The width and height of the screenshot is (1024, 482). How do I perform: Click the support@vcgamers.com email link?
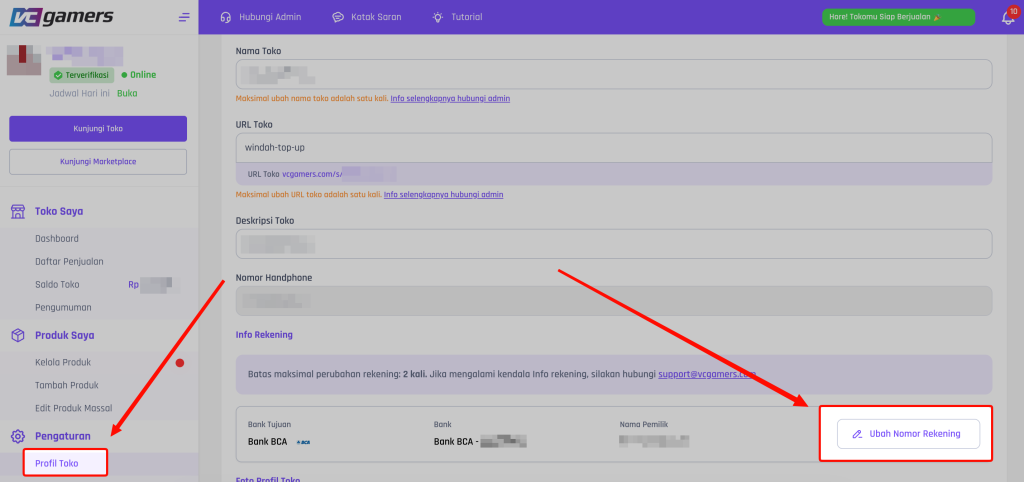[x=706, y=374]
